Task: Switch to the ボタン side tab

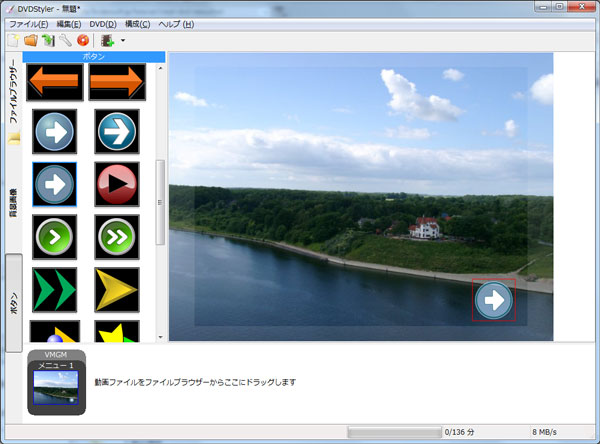Action: (x=14, y=303)
